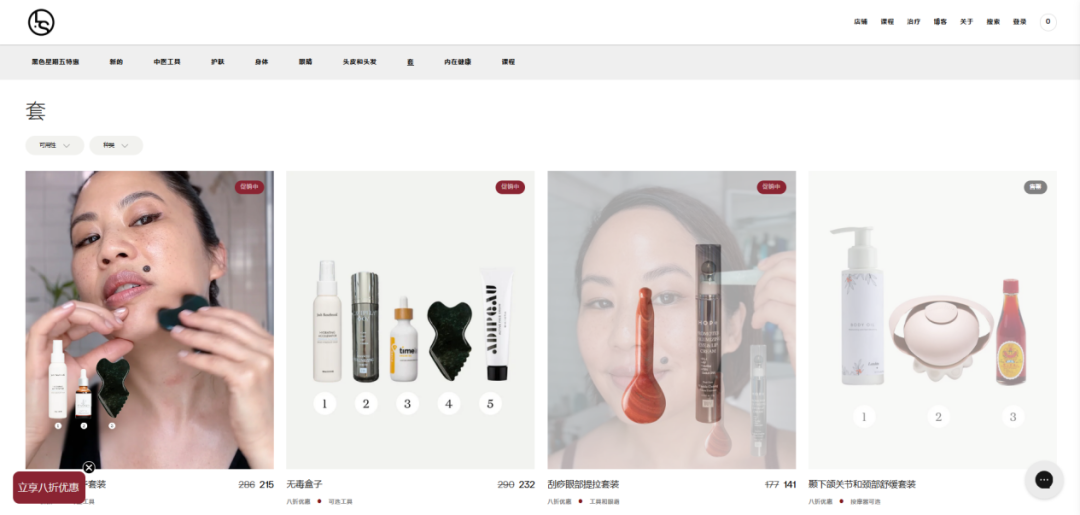Click number 3 circle in 无毒盒子 image
This screenshot has width=1080, height=515.
(x=407, y=403)
